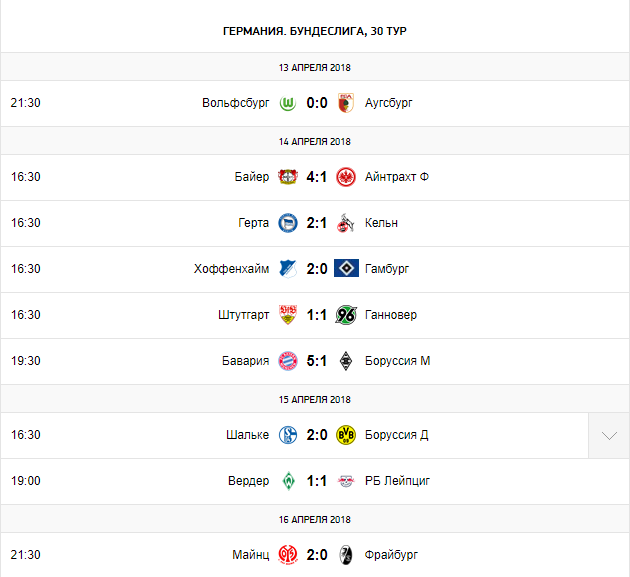Expand the Шальке vs Боруссия Д match details
This screenshot has width=630, height=577.
tap(609, 435)
